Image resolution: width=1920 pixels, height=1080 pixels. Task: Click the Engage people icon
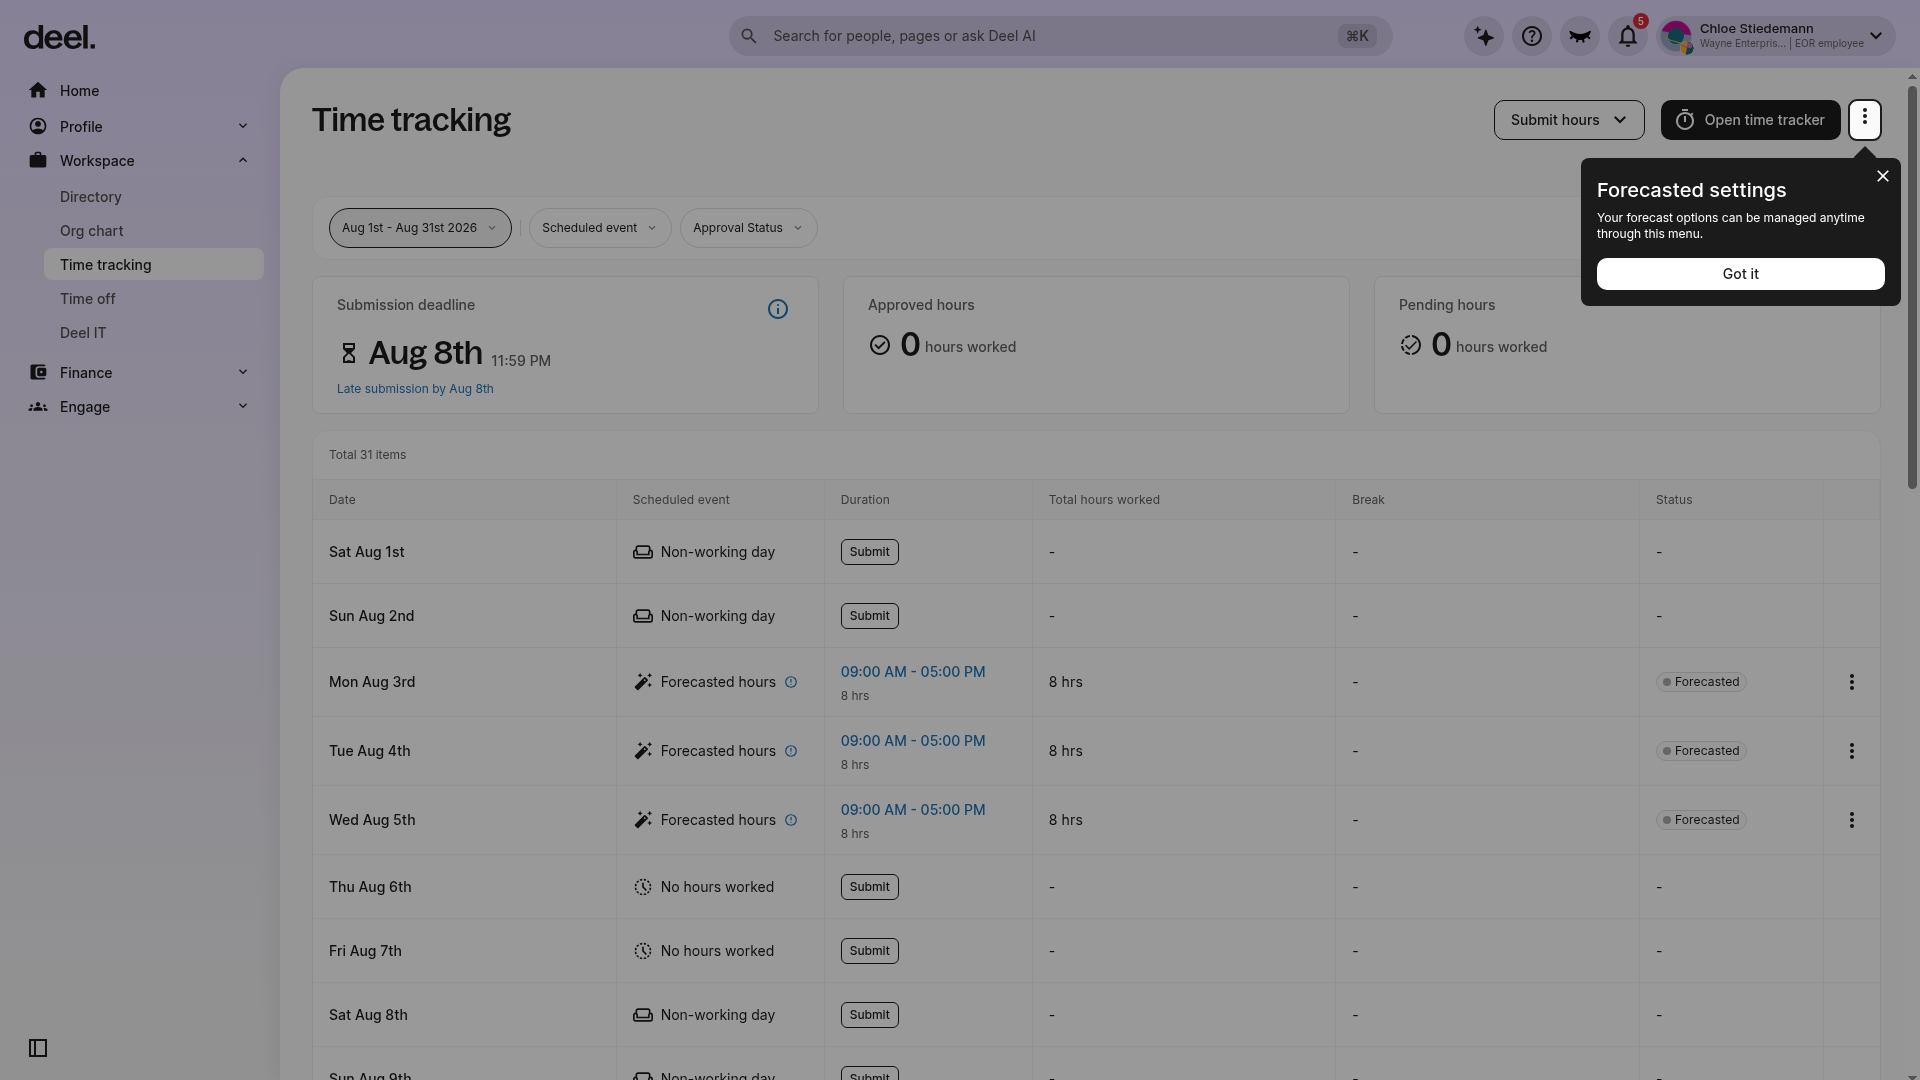pyautogui.click(x=38, y=407)
